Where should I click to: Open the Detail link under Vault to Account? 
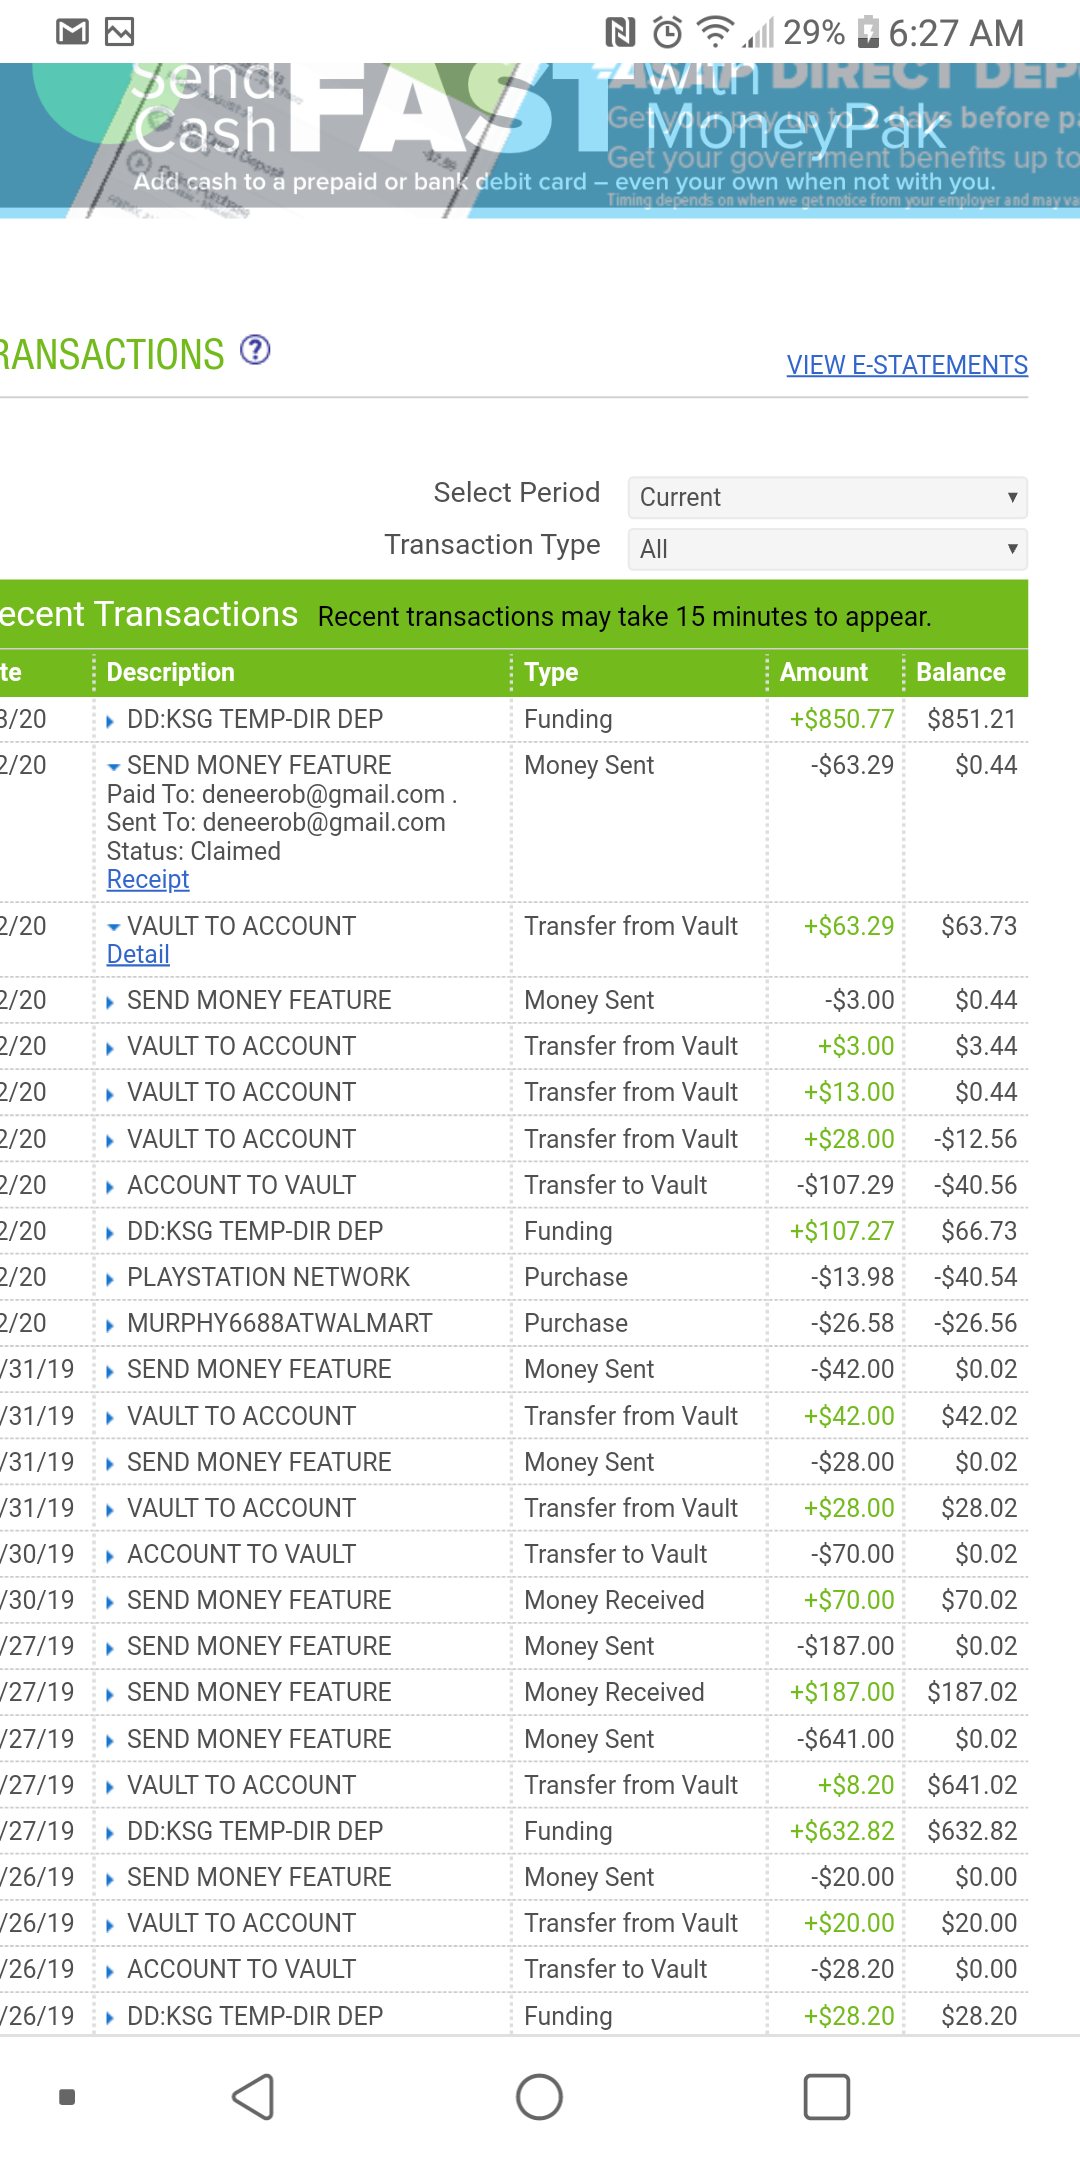tap(138, 955)
